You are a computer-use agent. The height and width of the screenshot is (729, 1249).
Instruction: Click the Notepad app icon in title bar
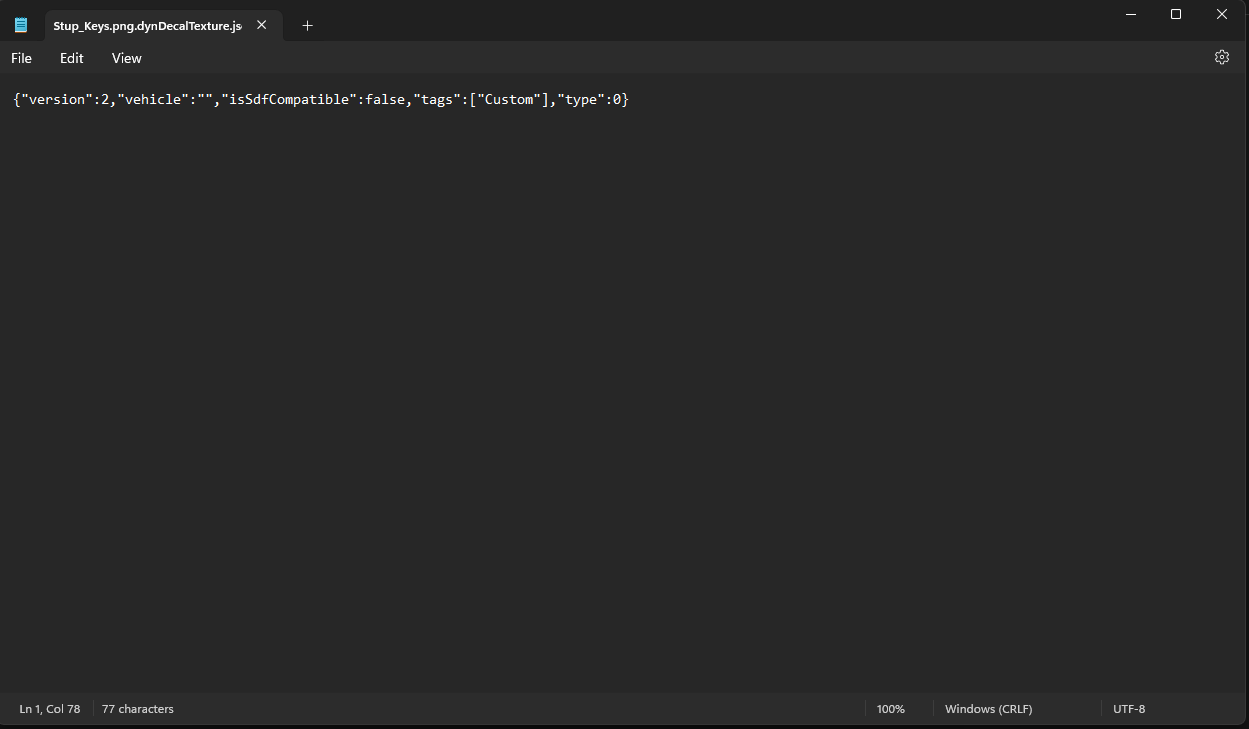point(21,25)
